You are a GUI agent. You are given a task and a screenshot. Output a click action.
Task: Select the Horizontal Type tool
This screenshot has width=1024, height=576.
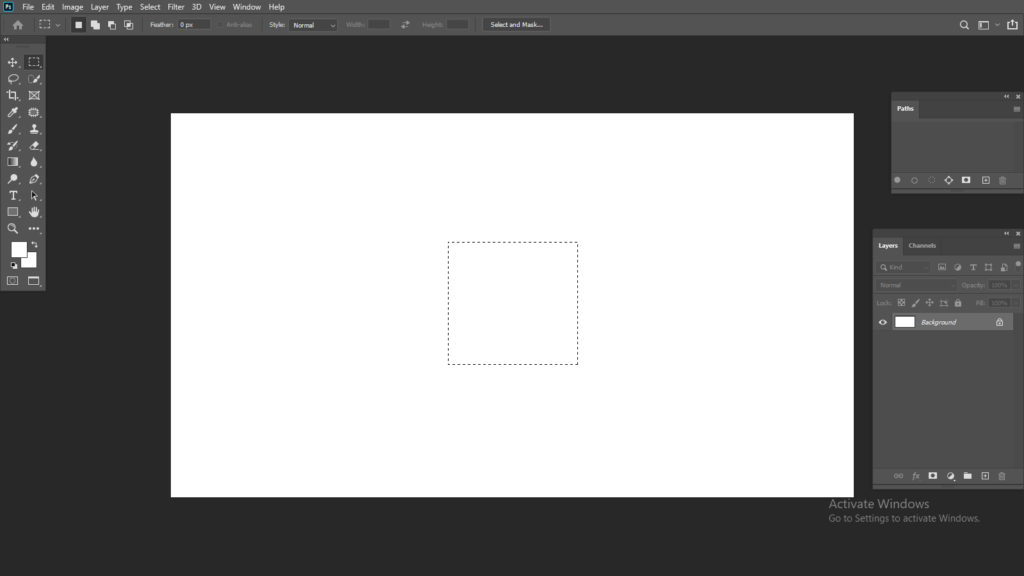(x=12, y=195)
